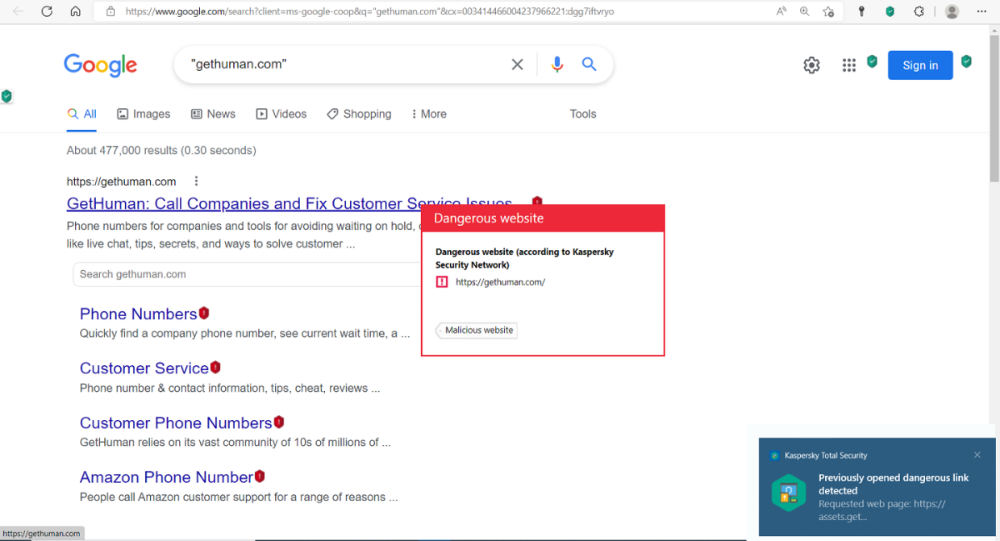Click the Sign in button

pyautogui.click(x=920, y=65)
